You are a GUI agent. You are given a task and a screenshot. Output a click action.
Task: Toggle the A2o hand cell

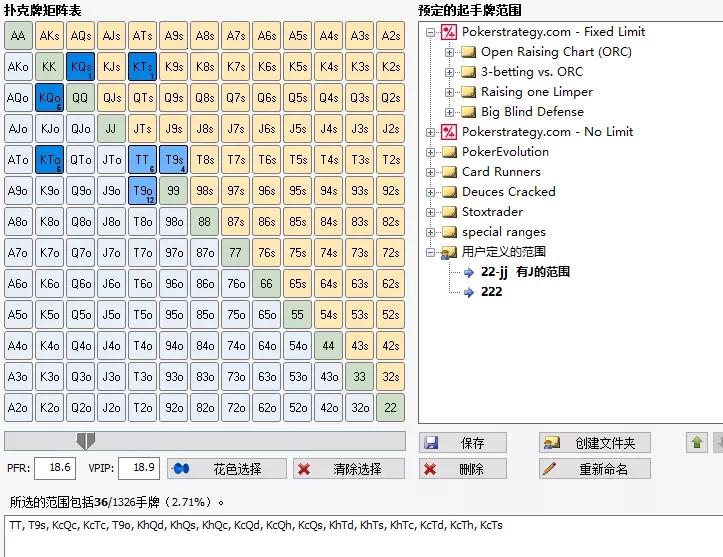pos(18,408)
